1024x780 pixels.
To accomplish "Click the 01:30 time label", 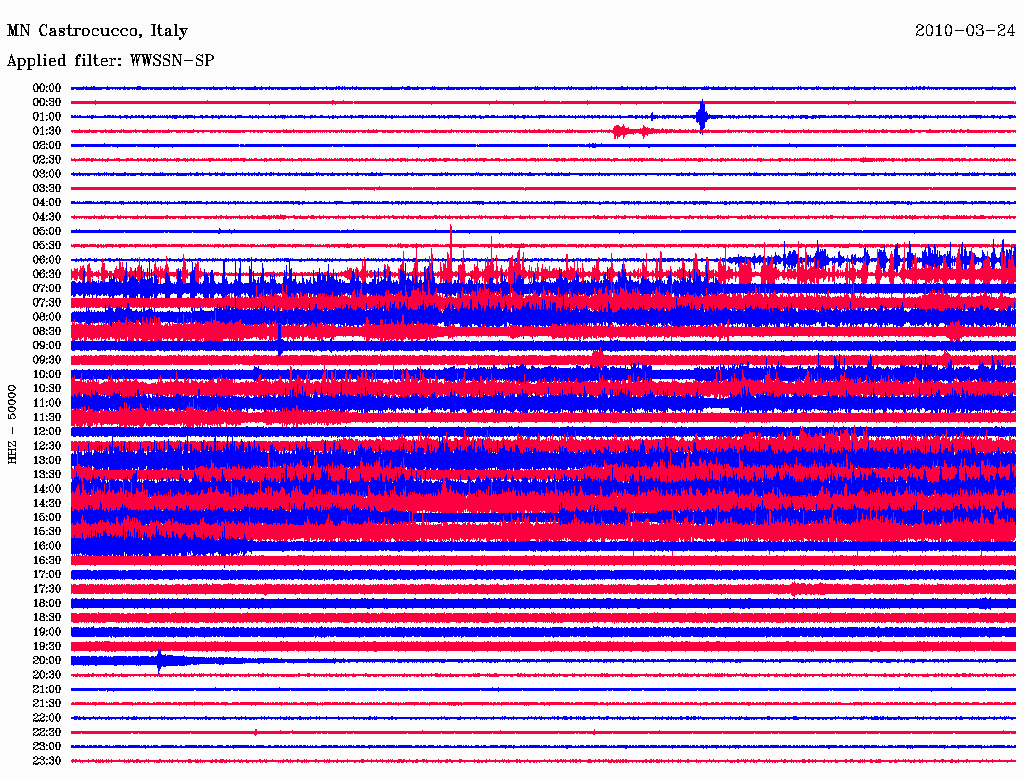I will [47, 131].
